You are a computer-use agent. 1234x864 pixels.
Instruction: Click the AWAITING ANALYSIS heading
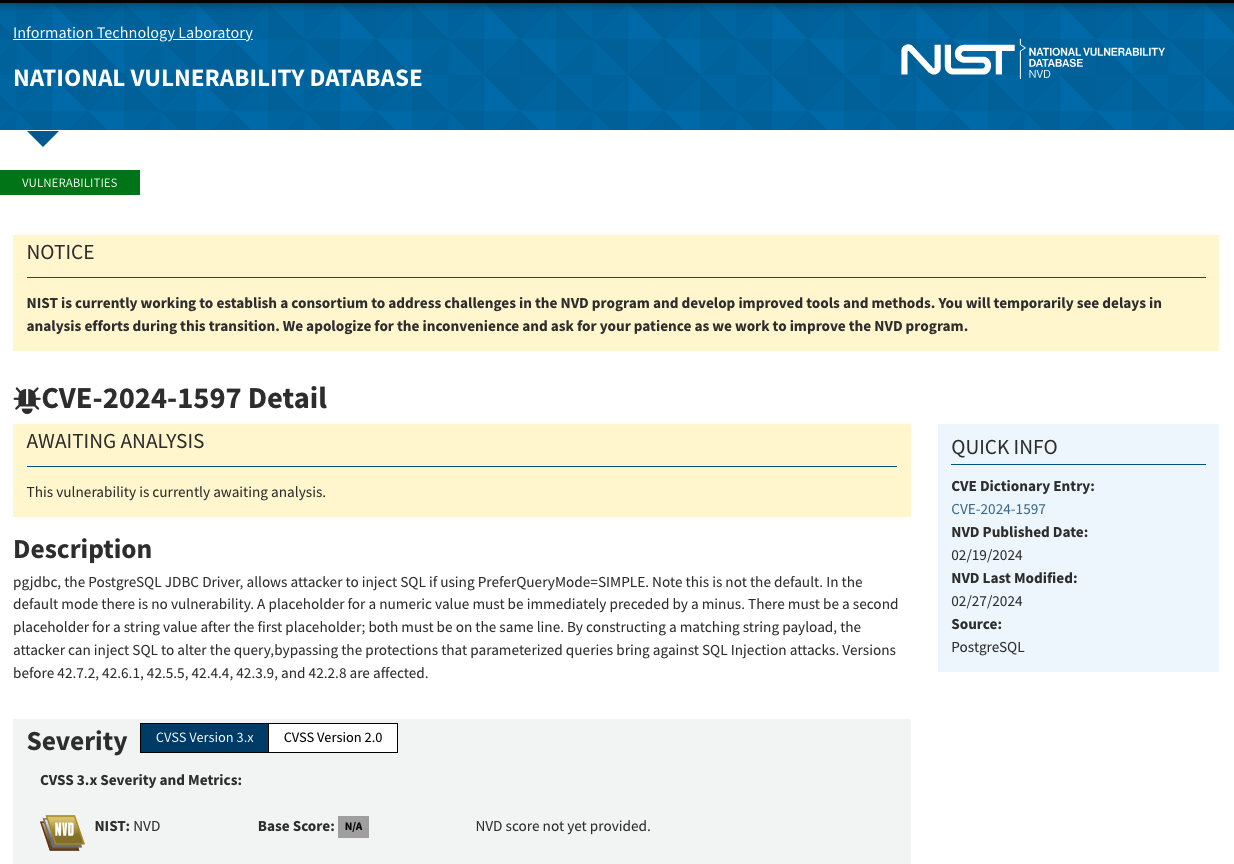click(x=115, y=441)
